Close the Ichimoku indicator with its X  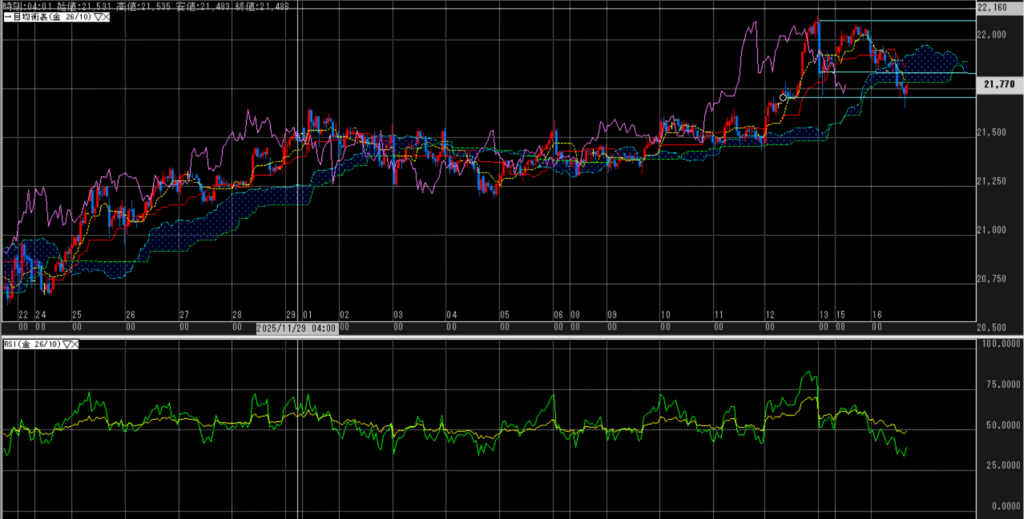pos(106,18)
